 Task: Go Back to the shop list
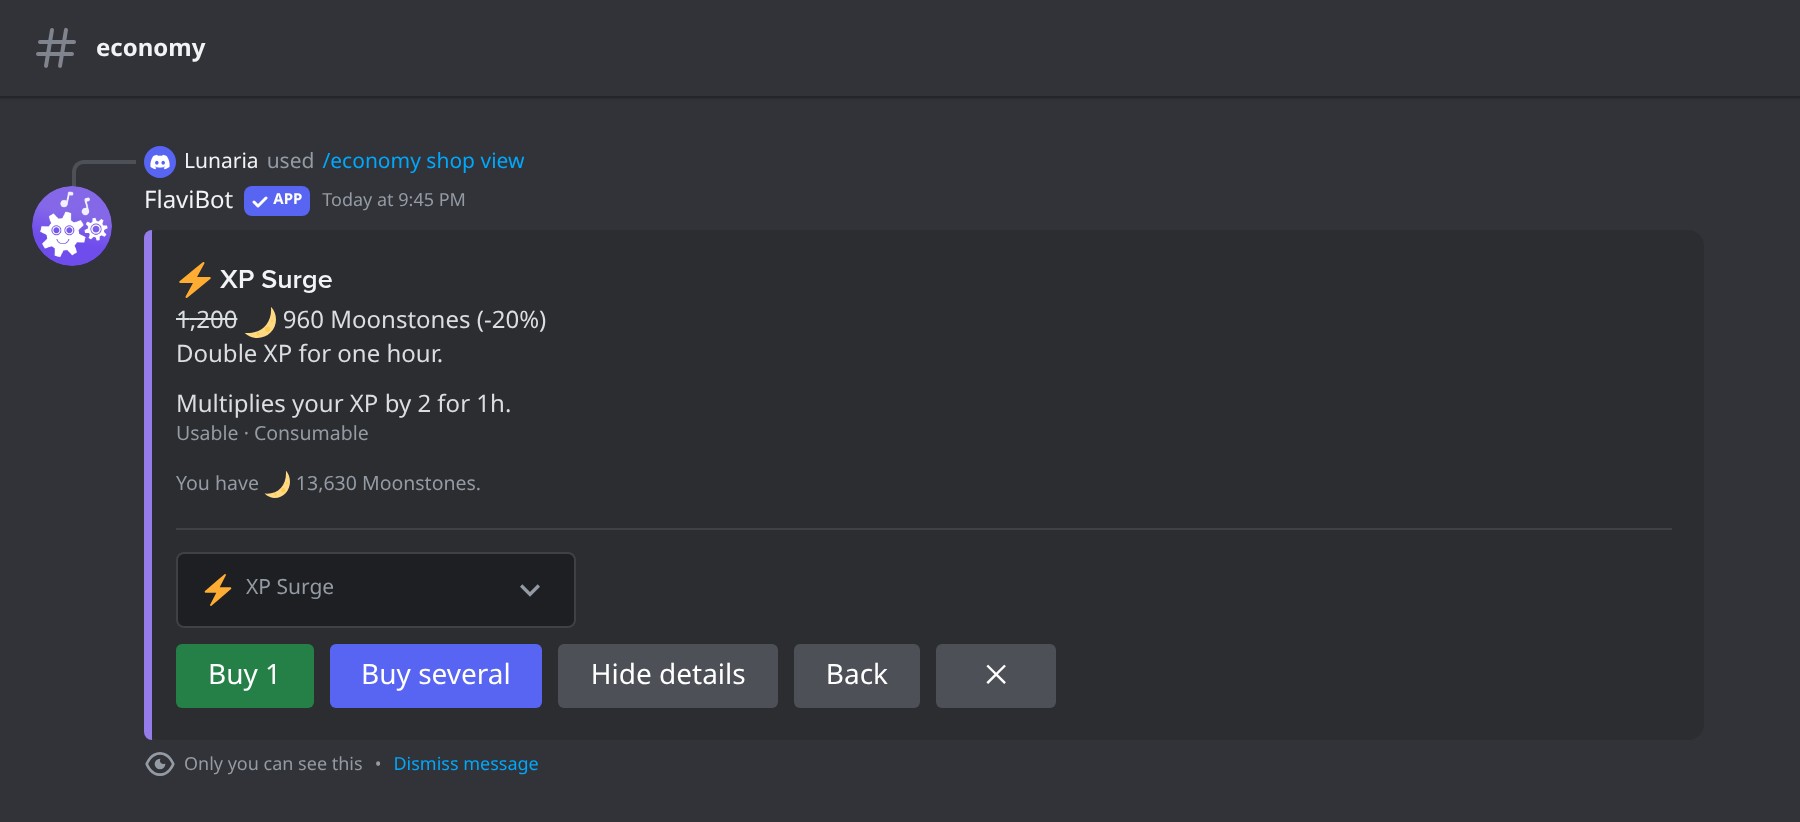point(857,676)
